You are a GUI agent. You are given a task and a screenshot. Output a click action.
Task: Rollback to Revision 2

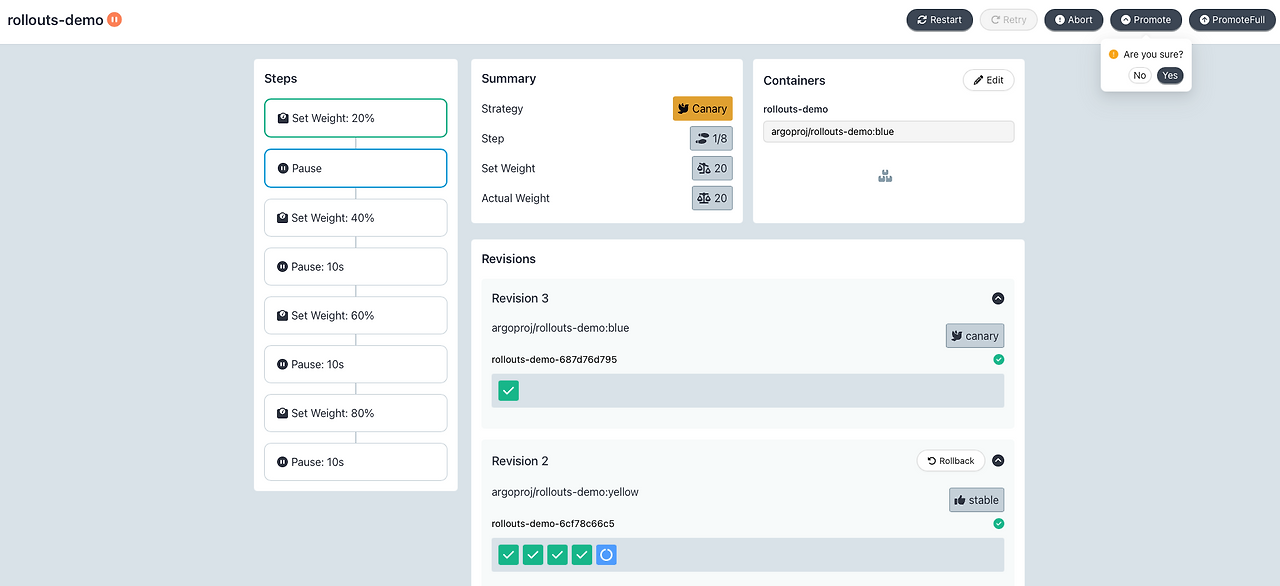click(950, 461)
